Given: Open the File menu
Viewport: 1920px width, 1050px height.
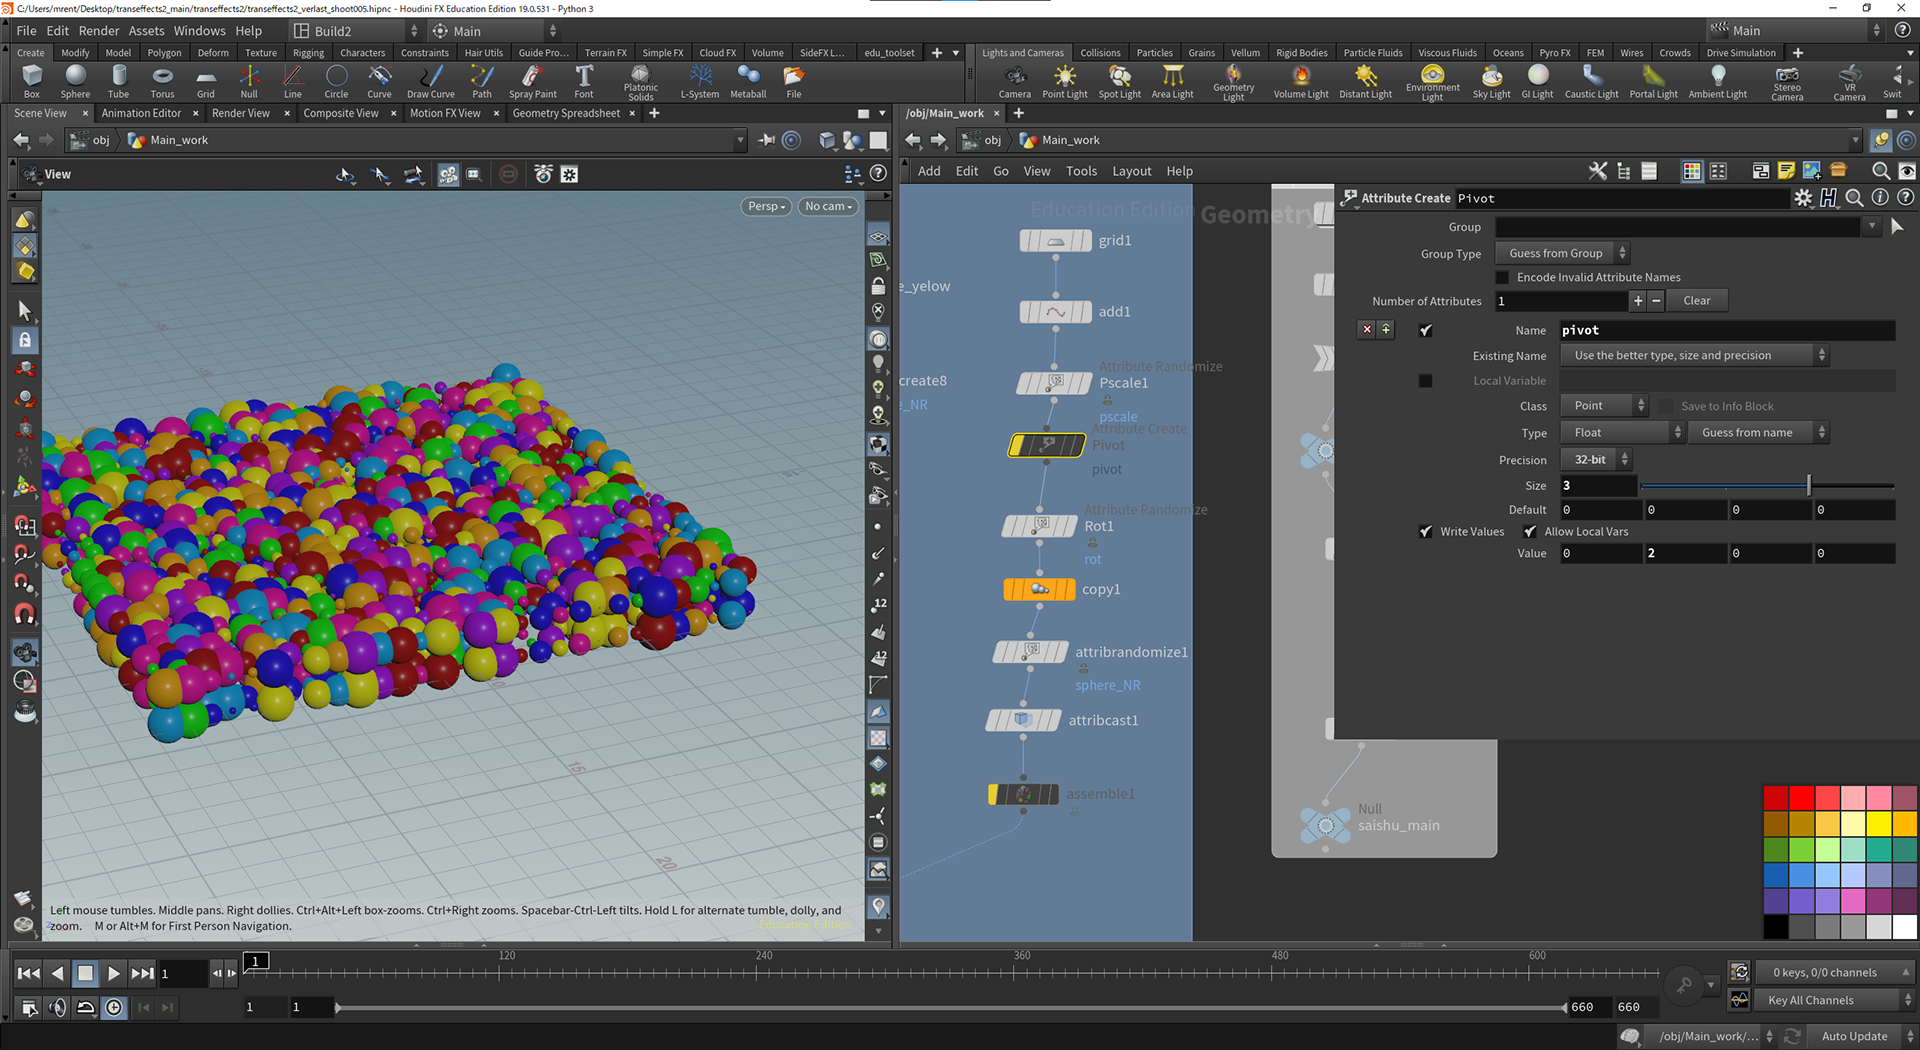Looking at the screenshot, I should click(27, 31).
